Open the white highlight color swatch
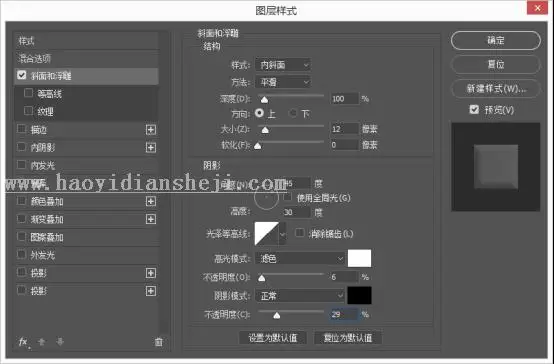 coord(359,258)
